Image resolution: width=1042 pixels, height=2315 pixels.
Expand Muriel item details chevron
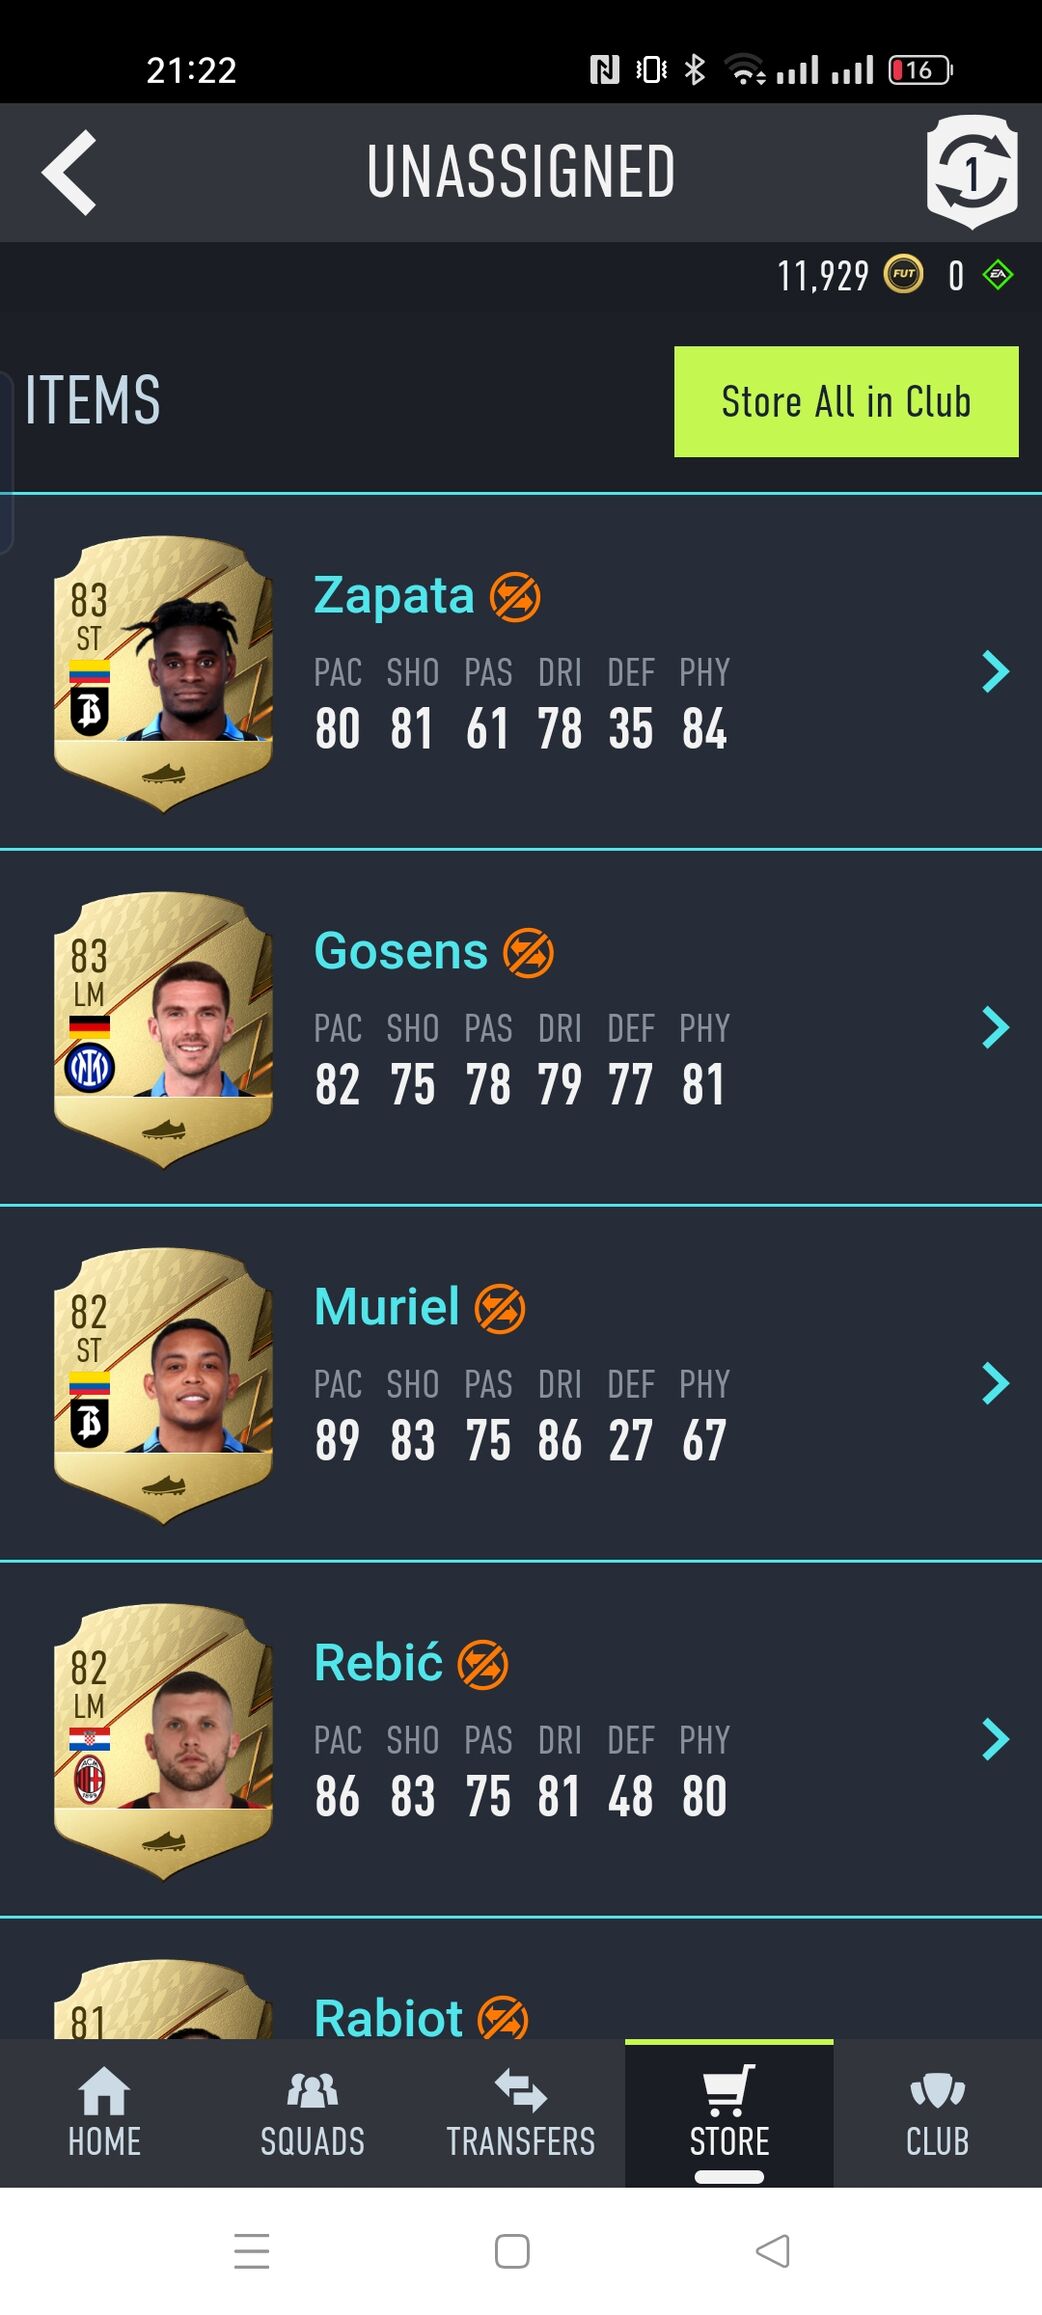coord(995,1383)
